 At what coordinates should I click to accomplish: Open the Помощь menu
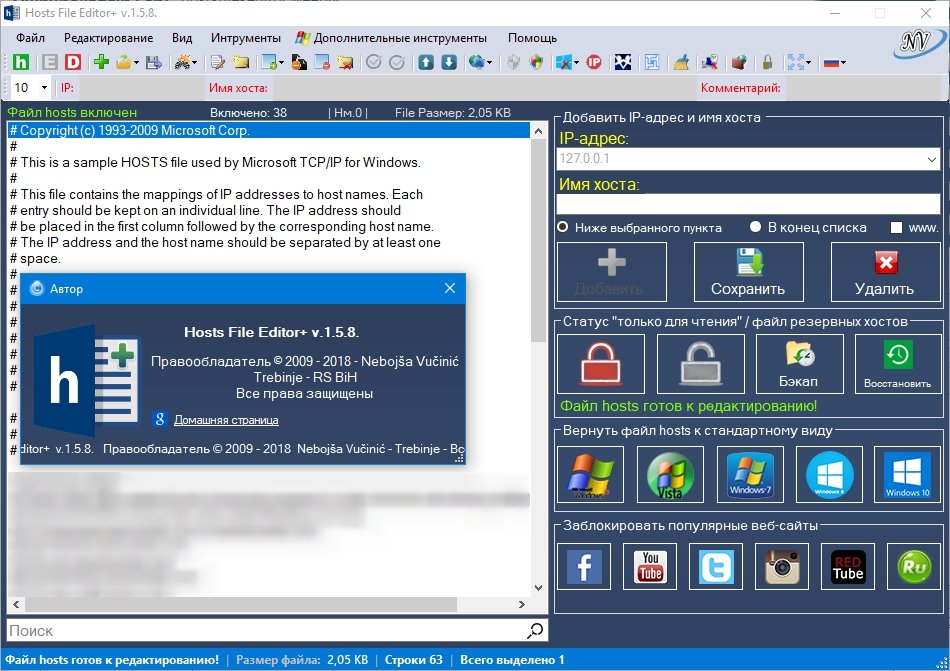(532, 38)
